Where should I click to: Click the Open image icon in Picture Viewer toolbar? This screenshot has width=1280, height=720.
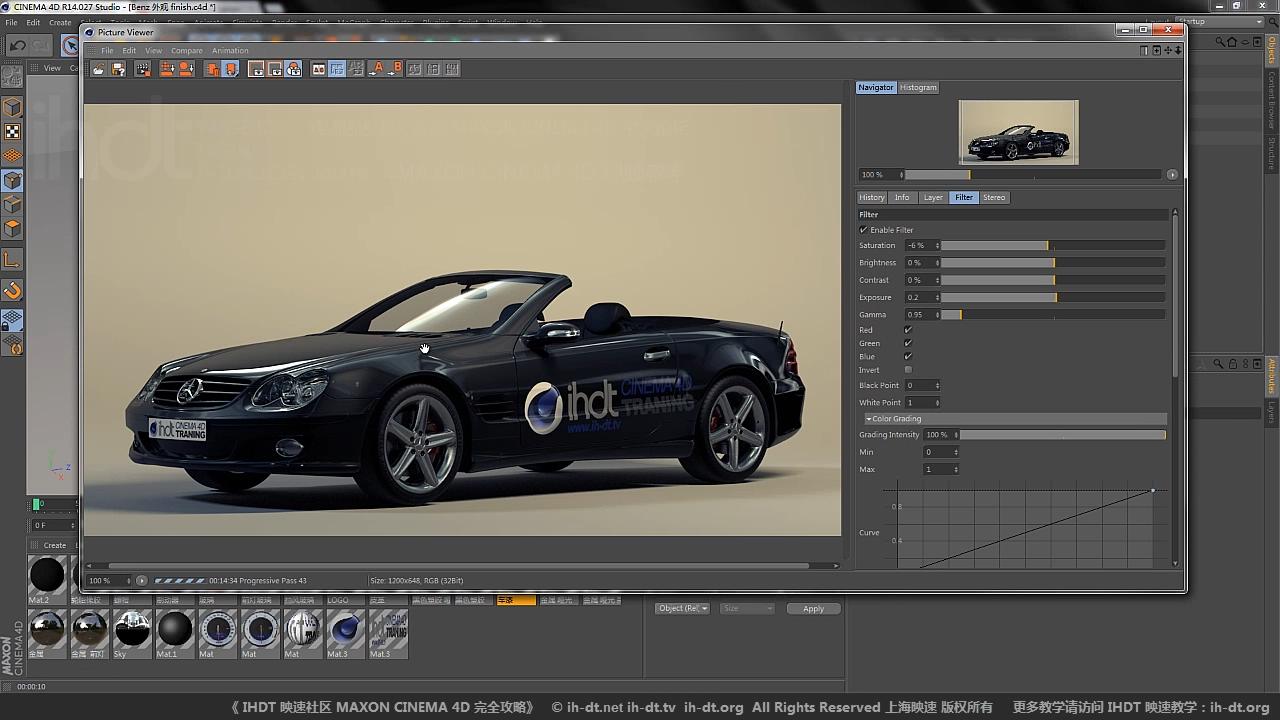coord(98,69)
